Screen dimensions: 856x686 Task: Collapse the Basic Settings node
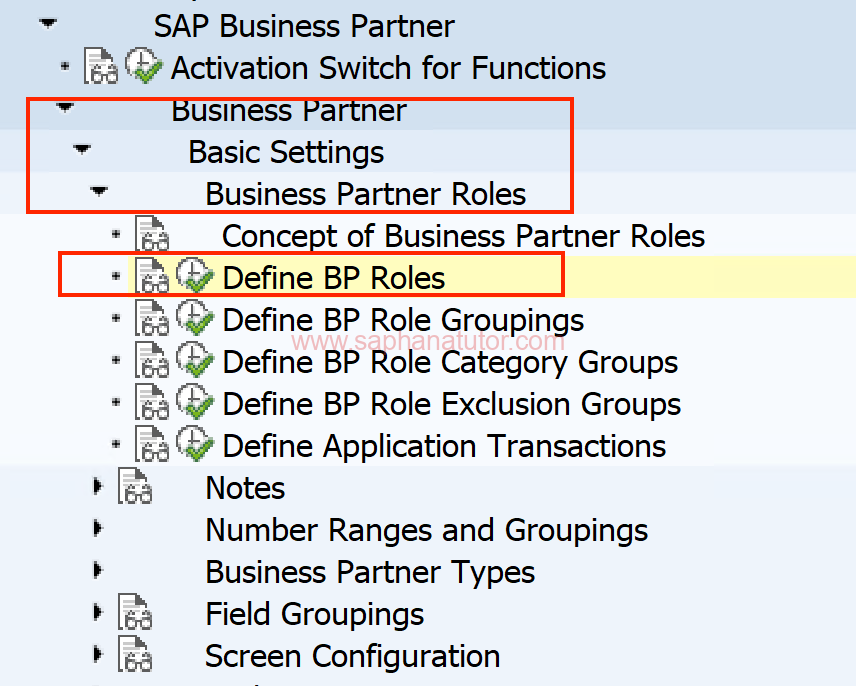point(82,149)
